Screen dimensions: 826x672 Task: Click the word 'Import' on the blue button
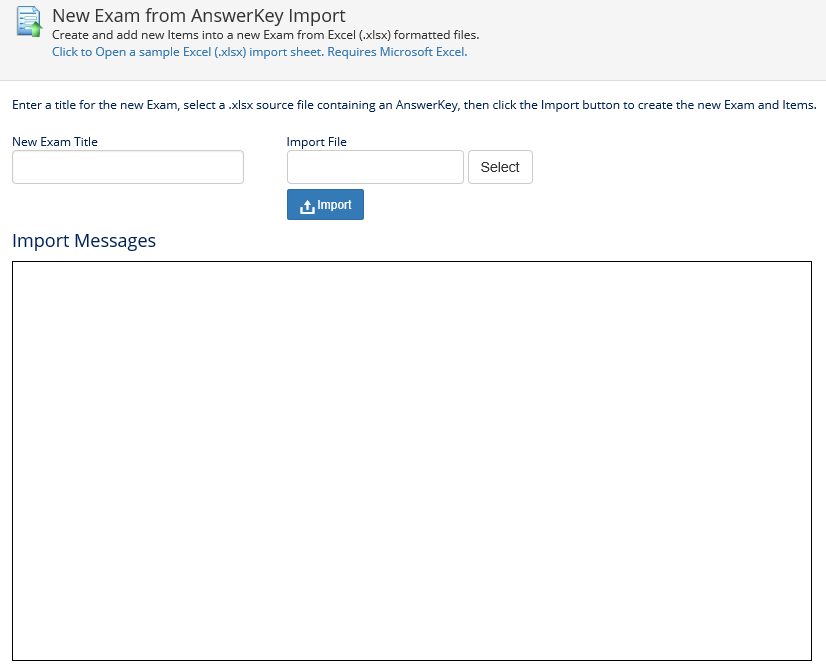point(334,205)
